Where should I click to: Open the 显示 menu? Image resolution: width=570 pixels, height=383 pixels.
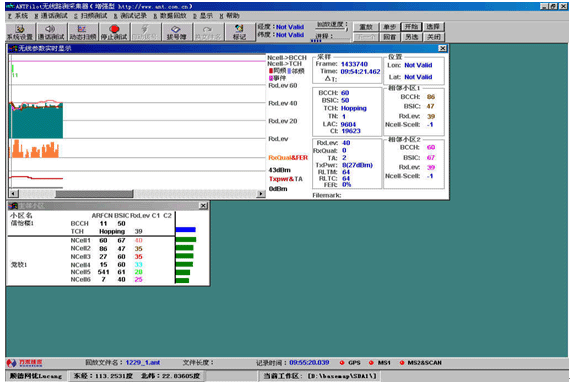203,16
